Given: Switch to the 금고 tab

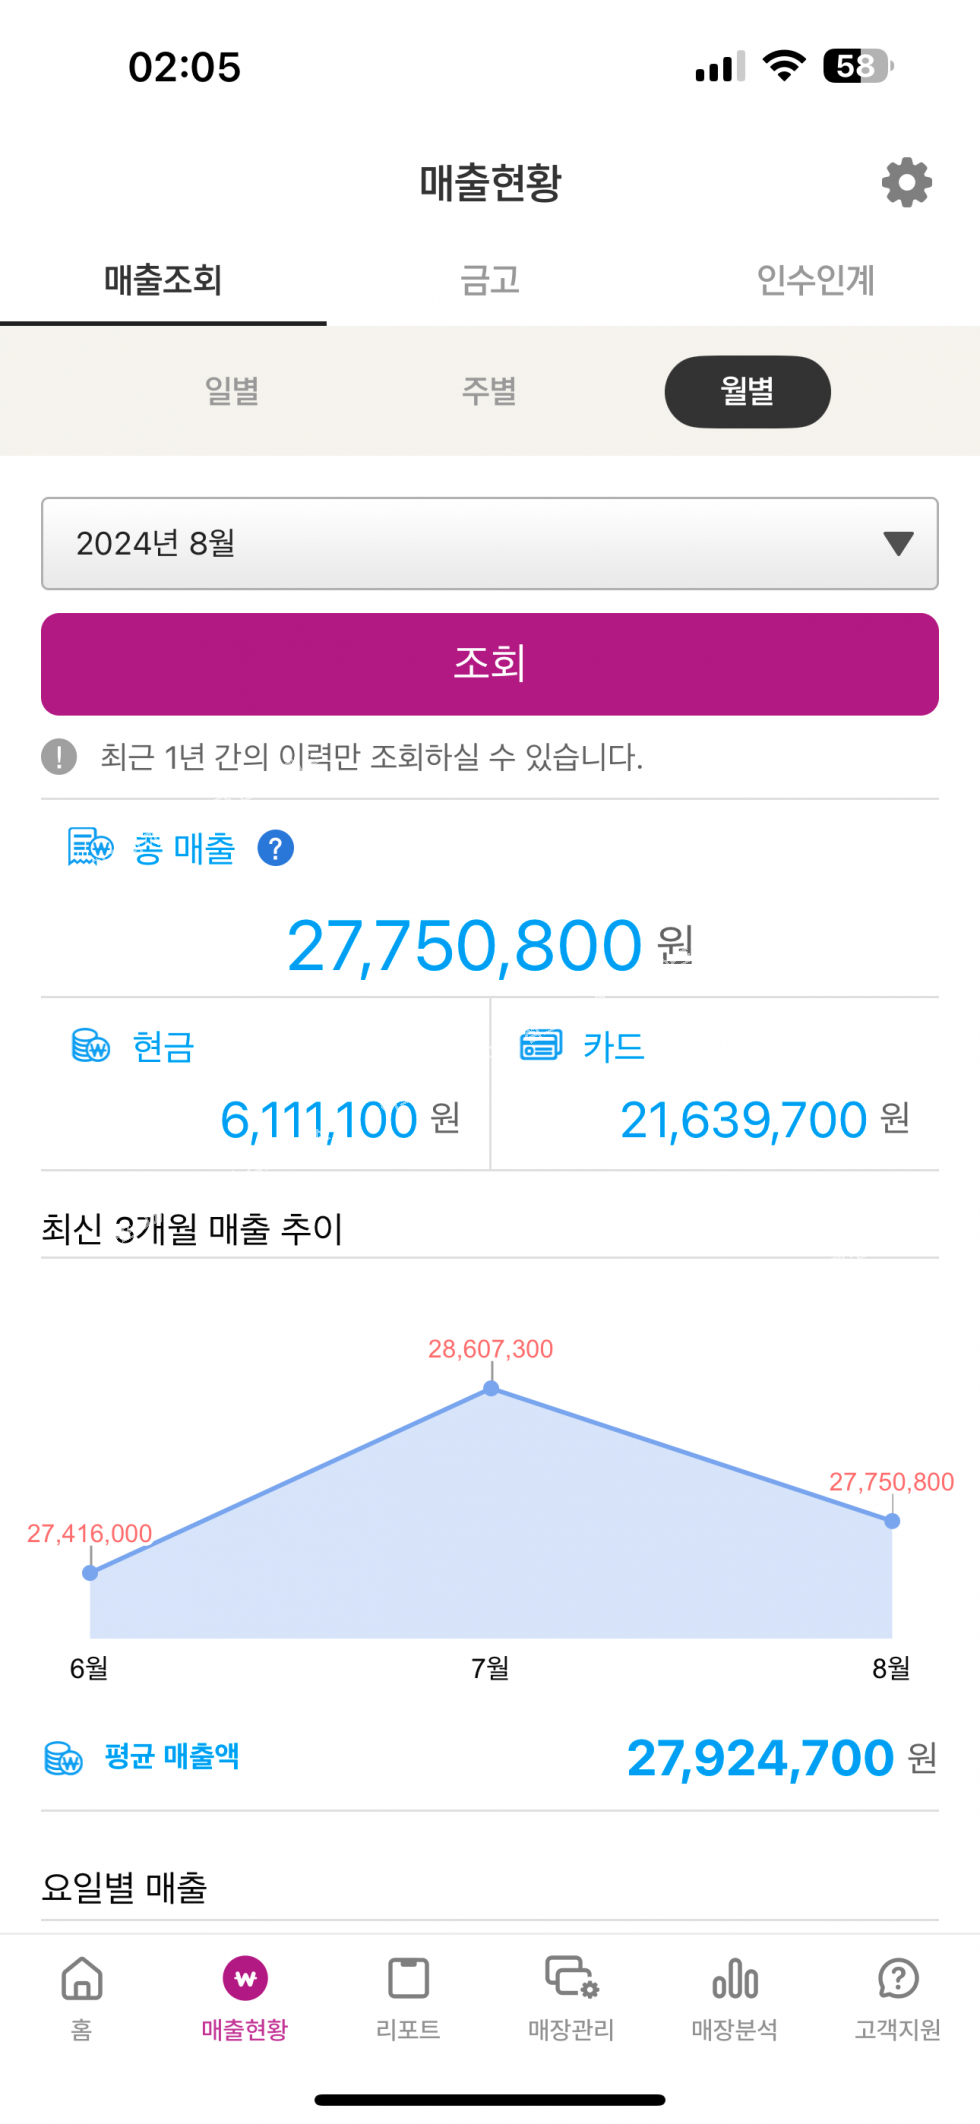Looking at the screenshot, I should click(490, 280).
